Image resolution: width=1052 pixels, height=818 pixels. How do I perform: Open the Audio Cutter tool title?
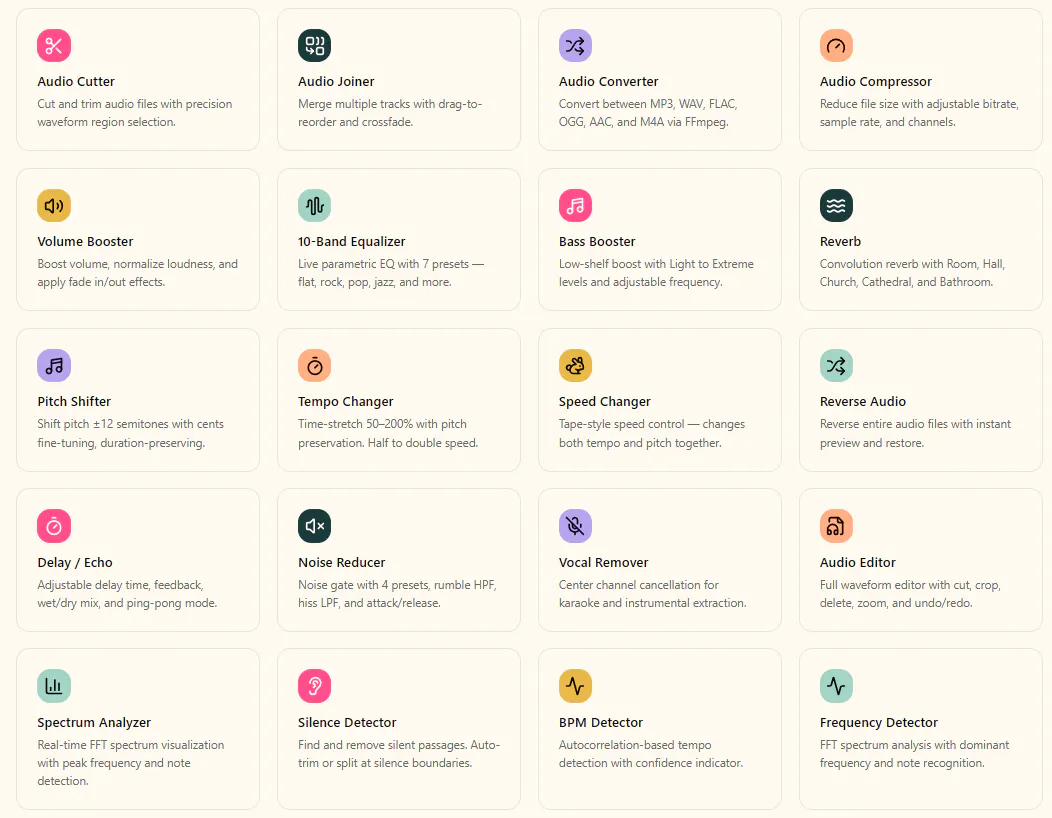click(x=76, y=81)
